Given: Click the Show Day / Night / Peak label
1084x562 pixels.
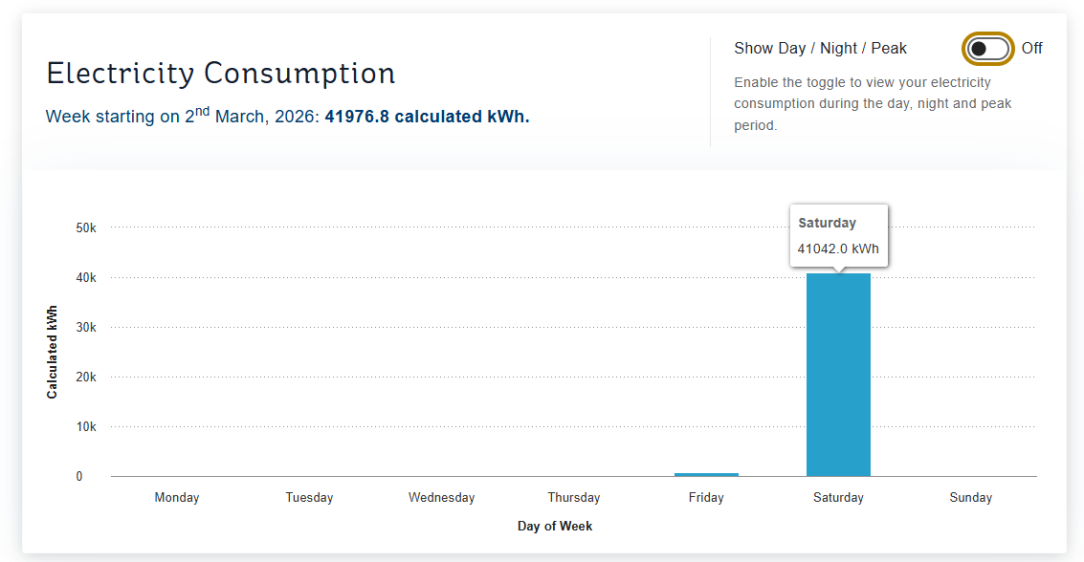Looking at the screenshot, I should [820, 48].
